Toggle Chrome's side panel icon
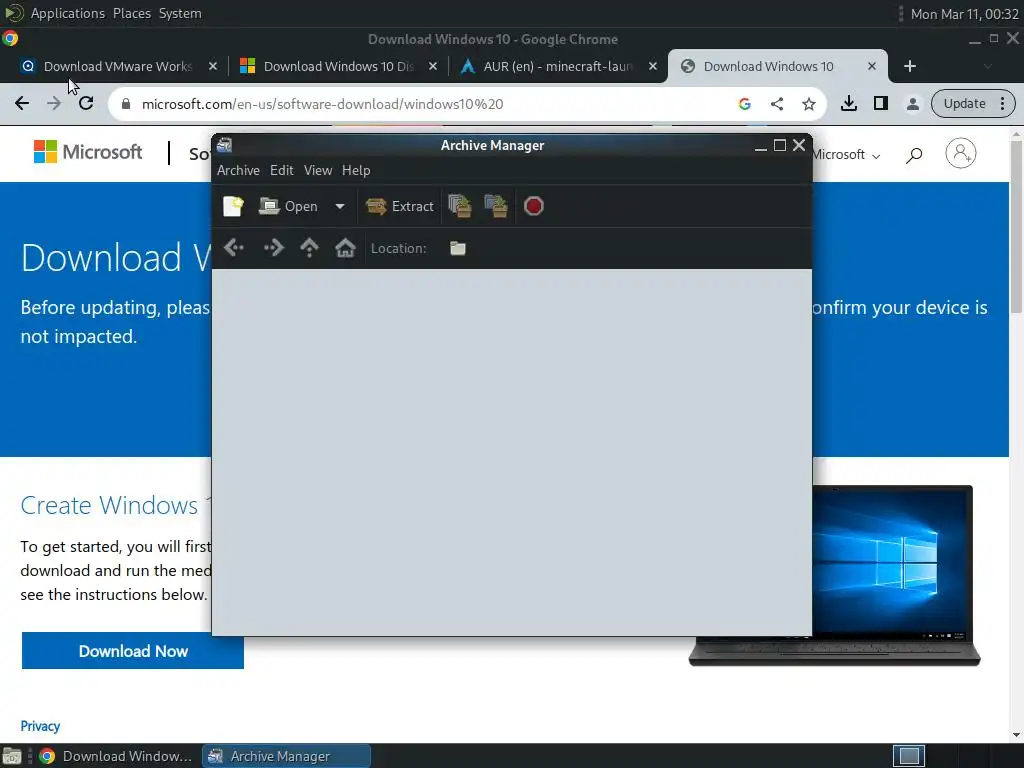This screenshot has width=1024, height=768. point(880,103)
